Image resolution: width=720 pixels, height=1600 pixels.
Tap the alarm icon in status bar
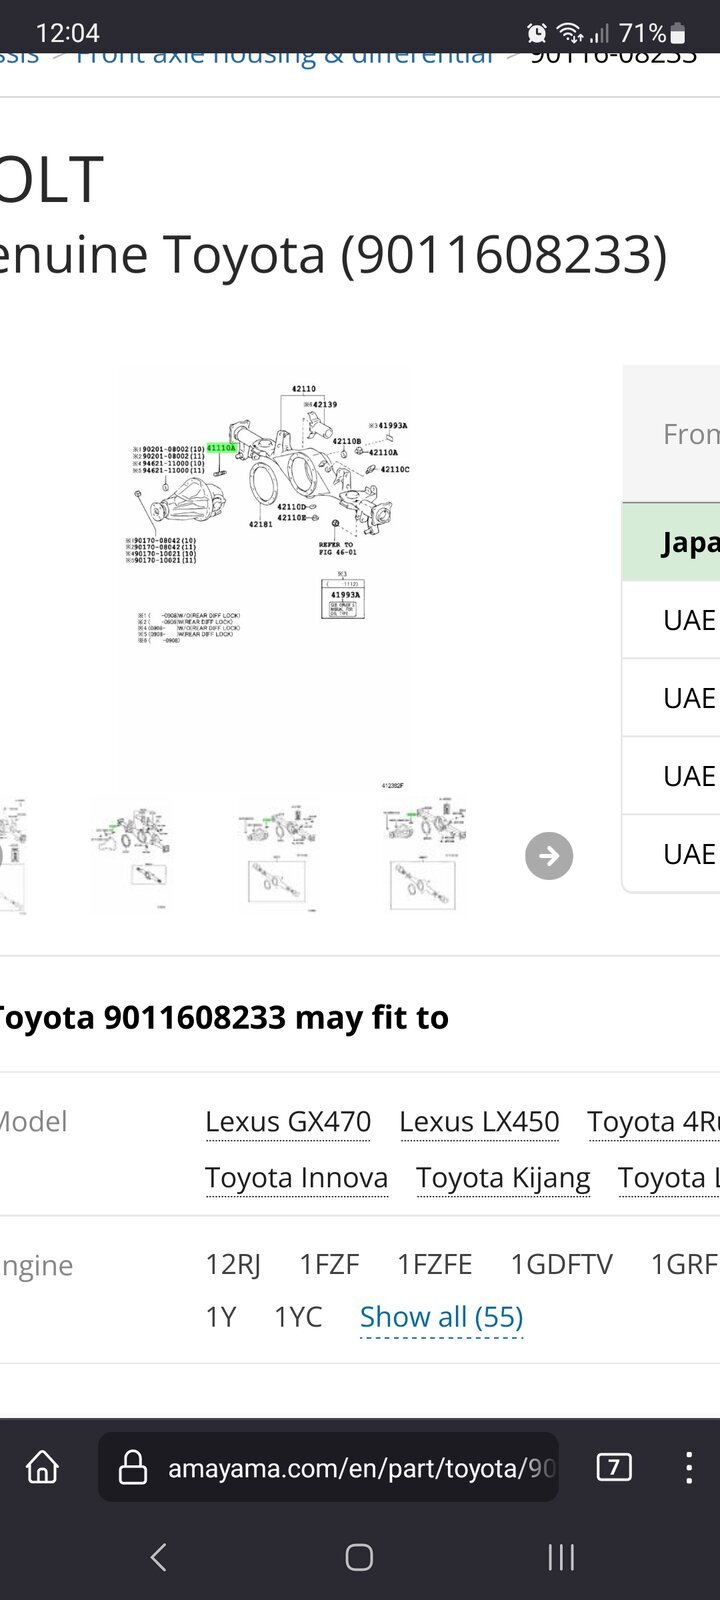[537, 33]
